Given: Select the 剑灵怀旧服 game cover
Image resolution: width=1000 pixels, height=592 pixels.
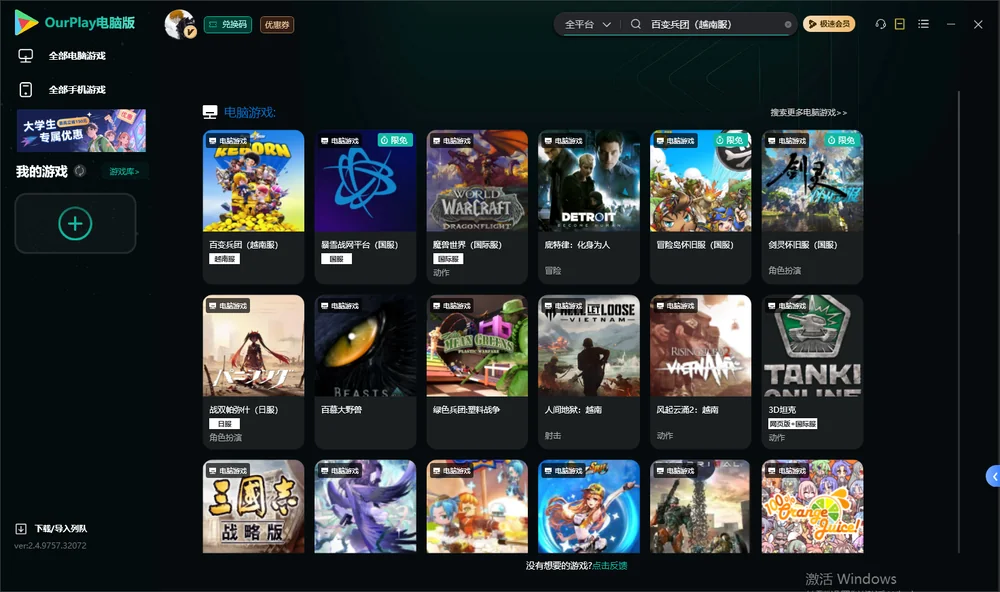Looking at the screenshot, I should coord(812,181).
